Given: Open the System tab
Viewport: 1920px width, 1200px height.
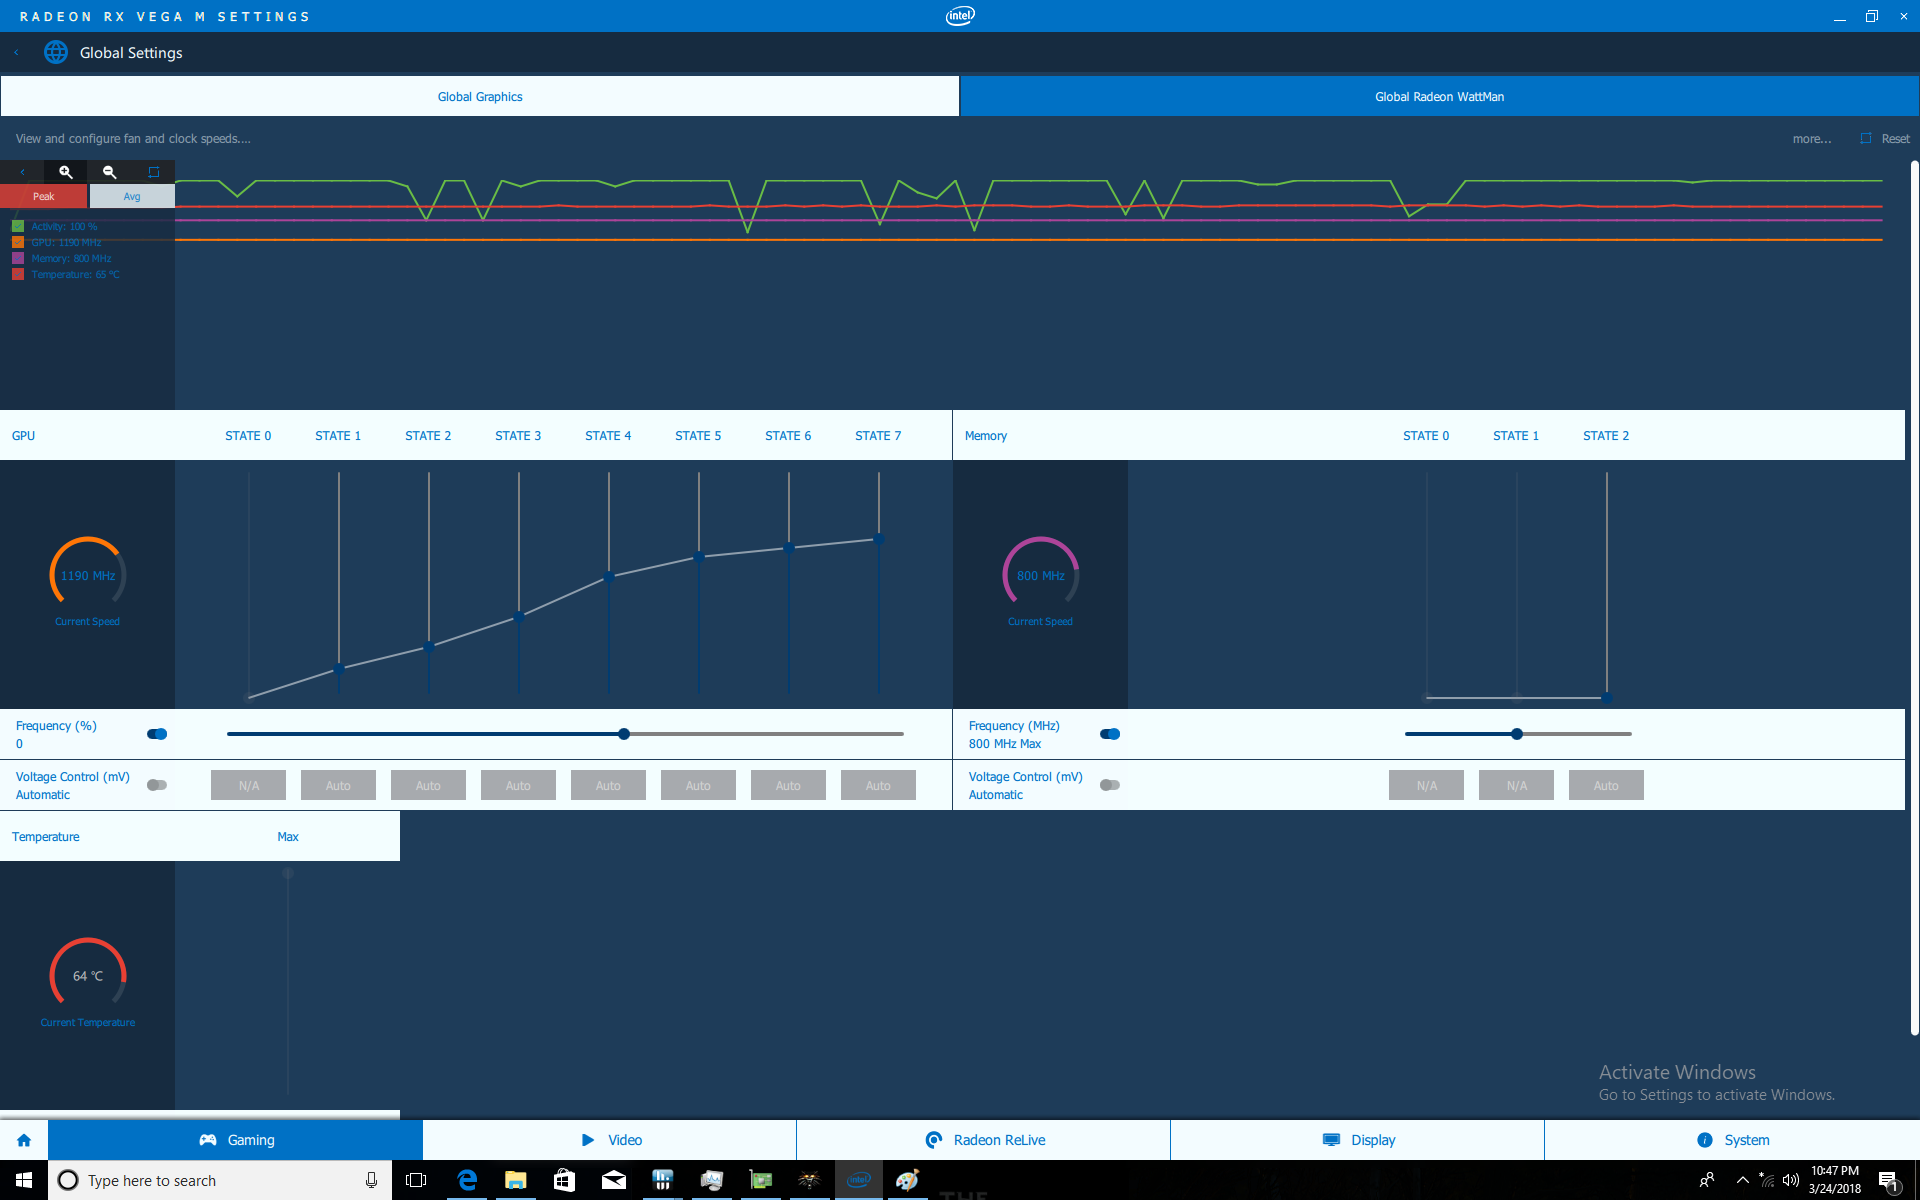Looking at the screenshot, I should (x=1732, y=1140).
